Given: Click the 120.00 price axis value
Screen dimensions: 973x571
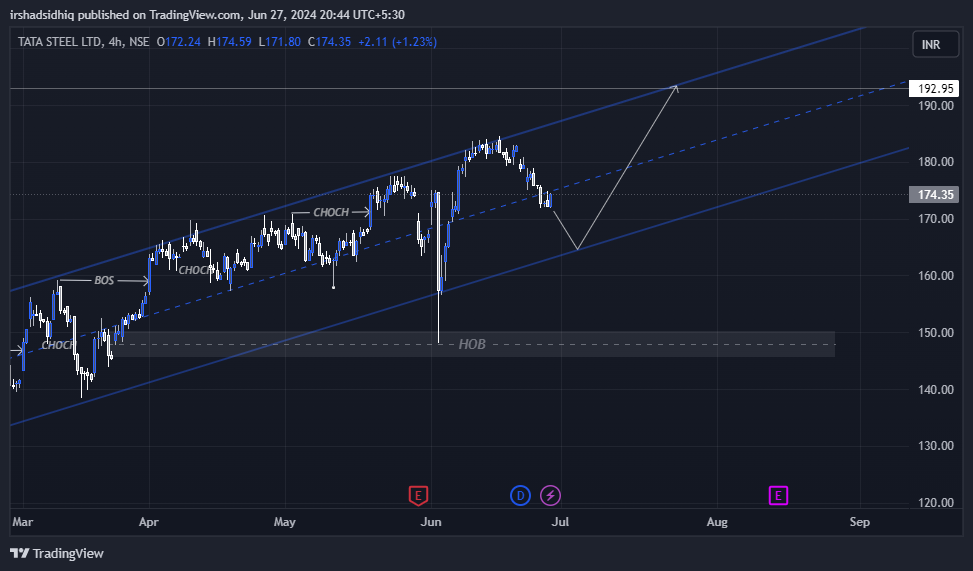Looking at the screenshot, I should (x=936, y=503).
